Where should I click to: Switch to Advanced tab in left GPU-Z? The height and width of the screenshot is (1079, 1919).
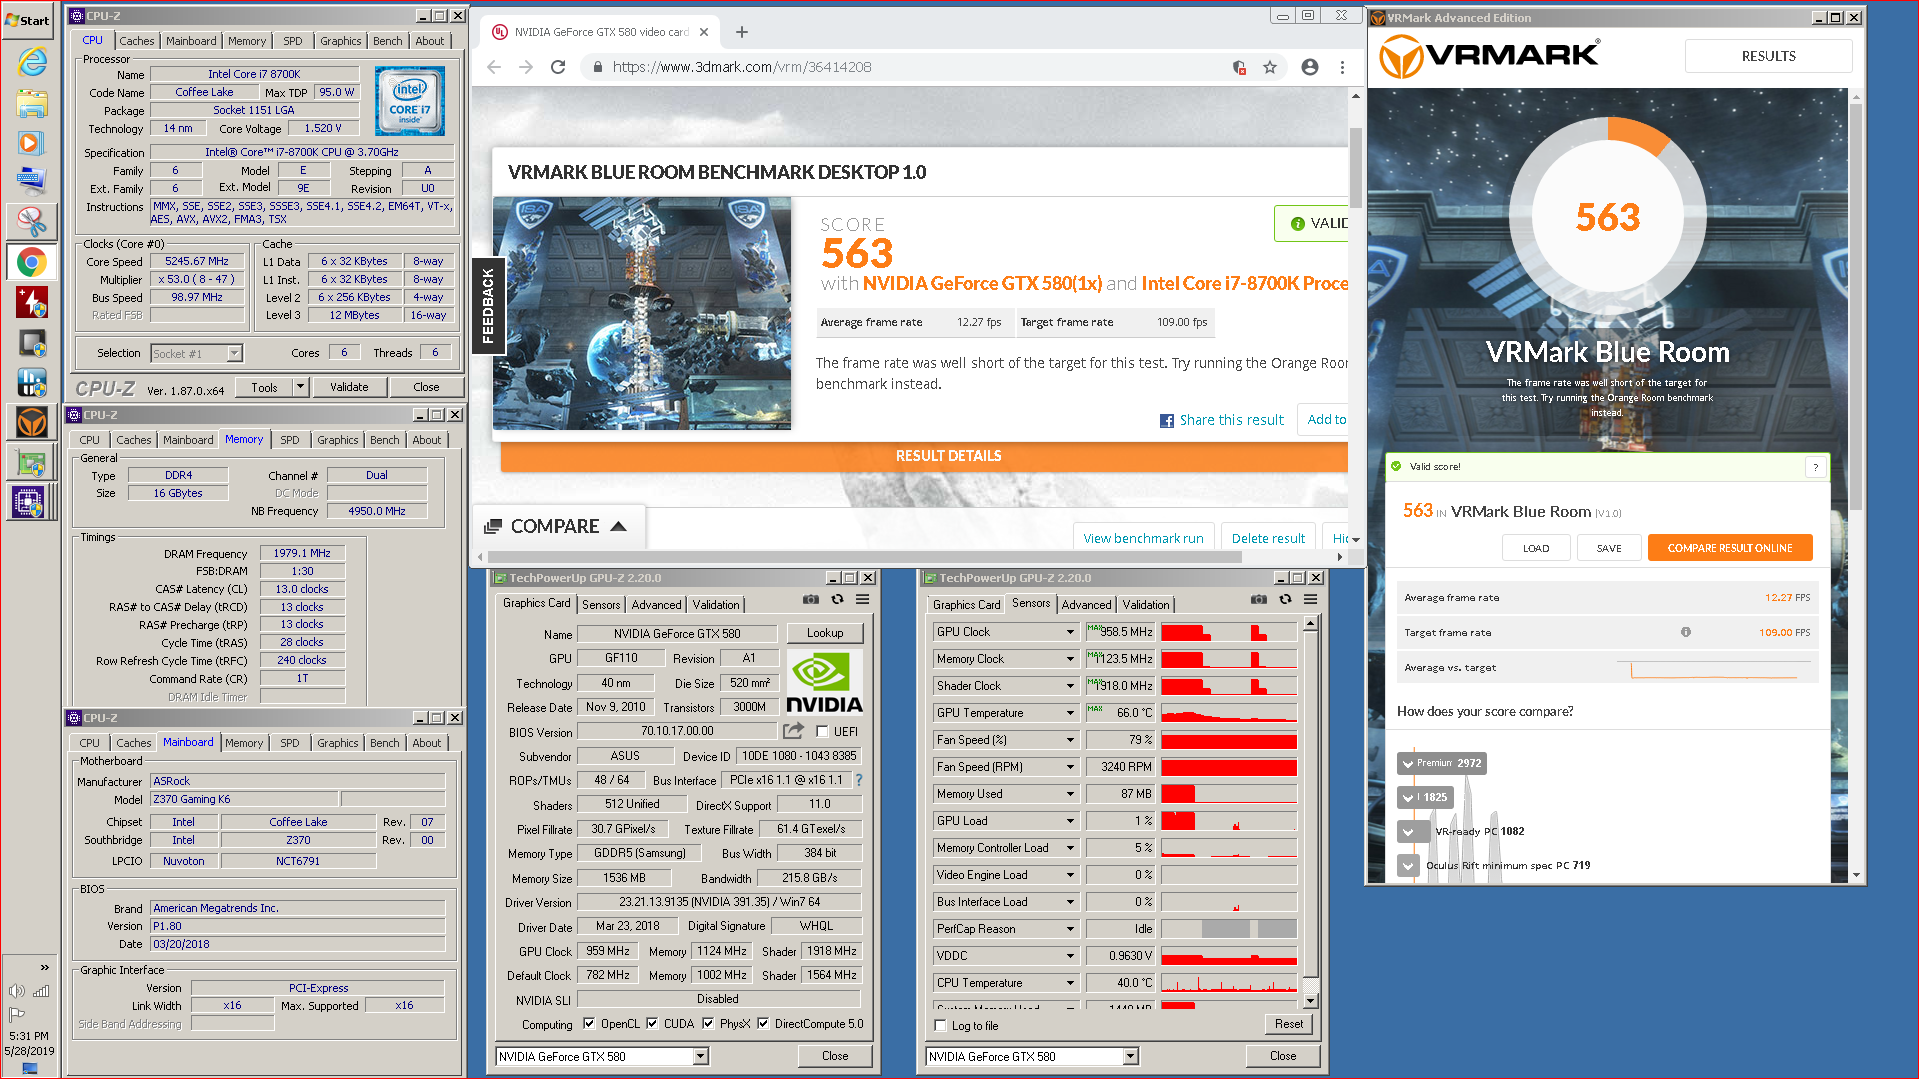pos(656,605)
